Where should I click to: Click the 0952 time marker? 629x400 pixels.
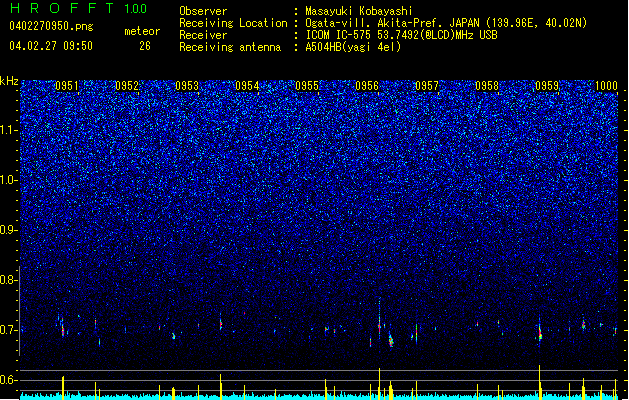126,86
